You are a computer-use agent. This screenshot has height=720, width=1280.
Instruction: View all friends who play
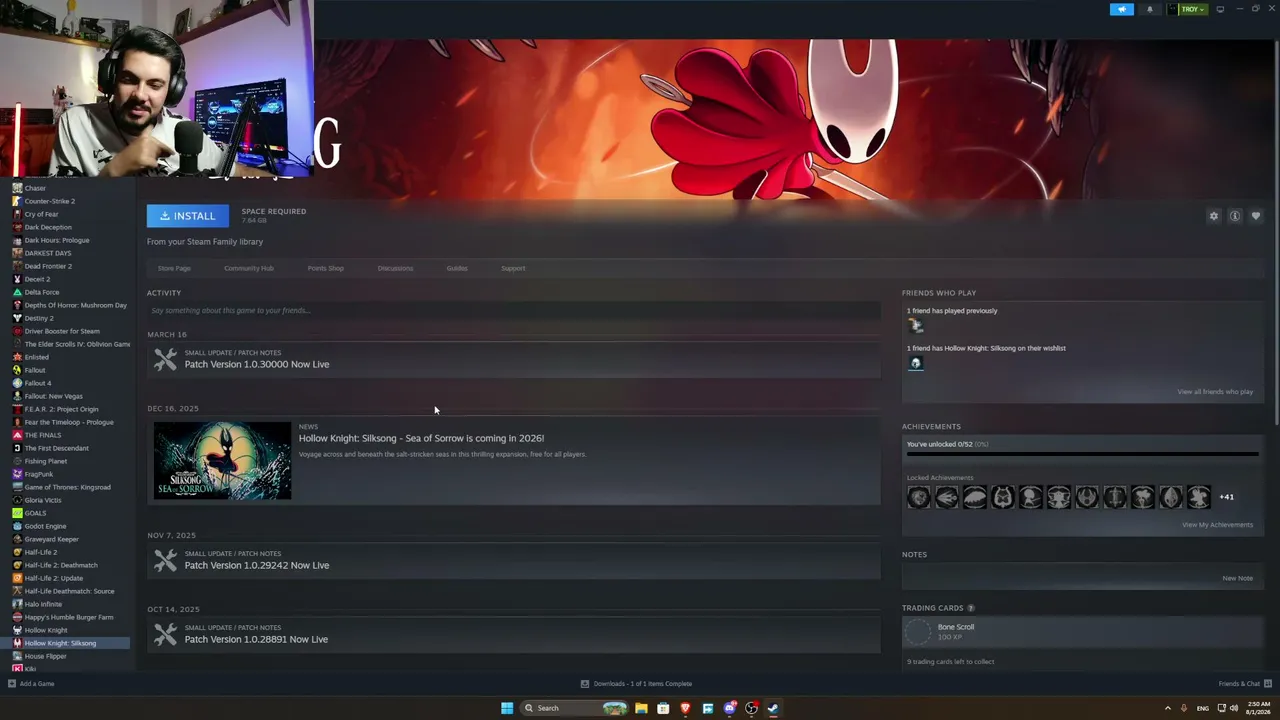[1215, 392]
